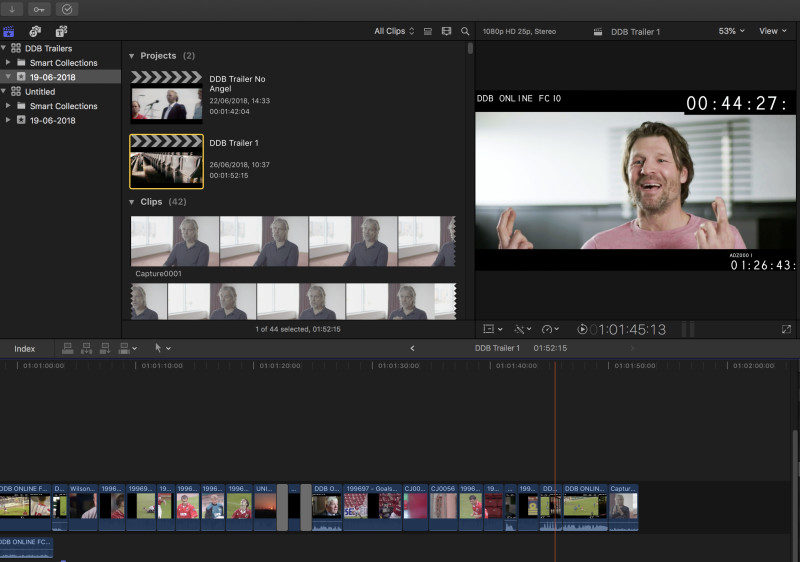The image size is (800, 562).
Task: Toggle the audio meters beside timecode
Action: coord(688,329)
